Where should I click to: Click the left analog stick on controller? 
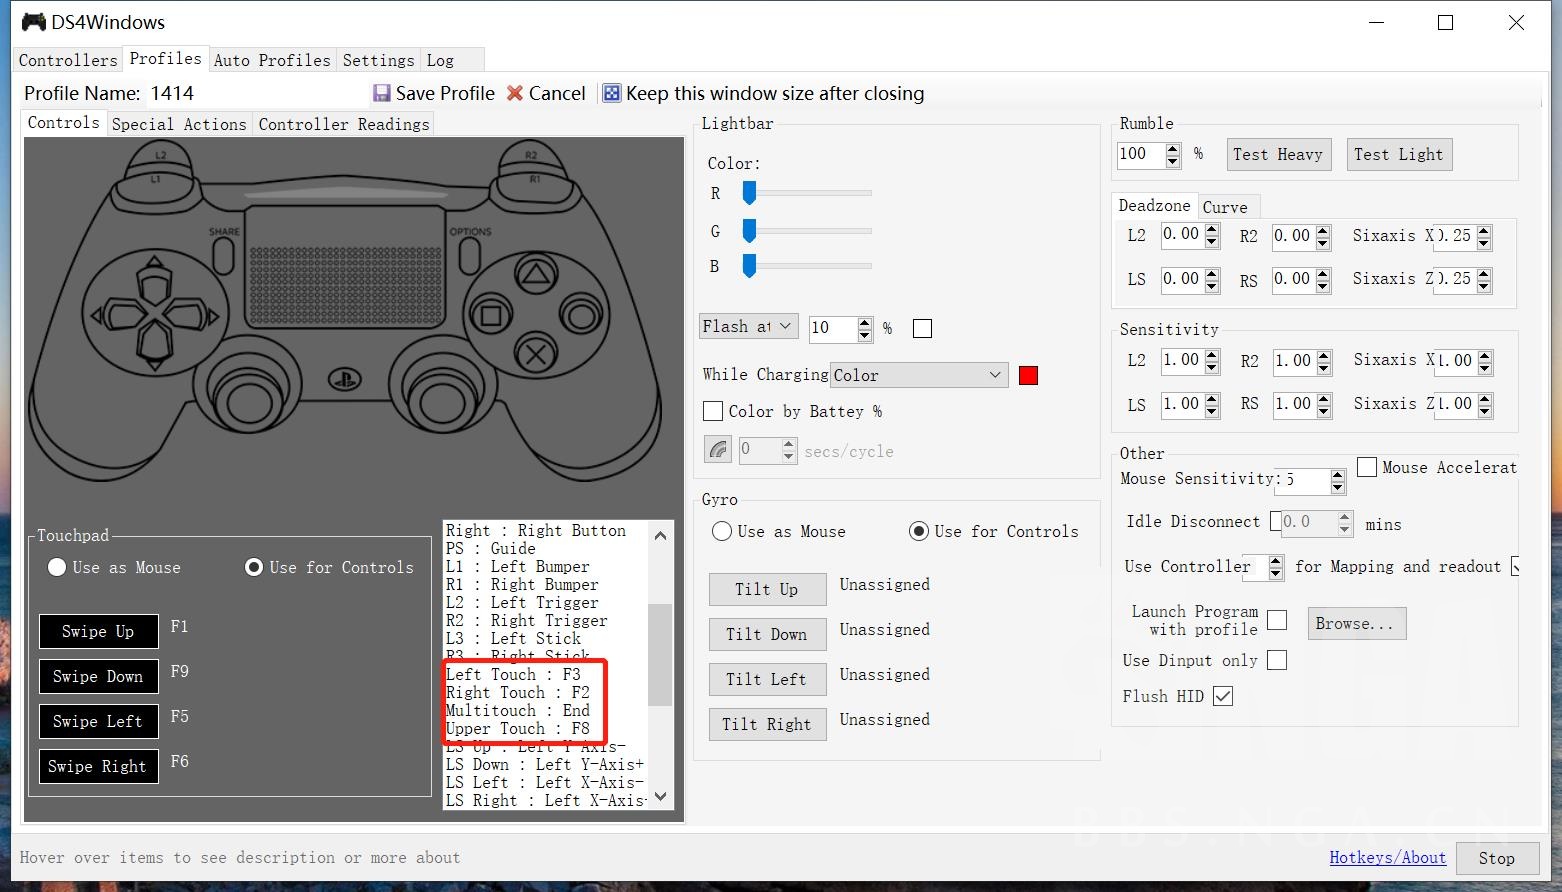click(x=249, y=401)
